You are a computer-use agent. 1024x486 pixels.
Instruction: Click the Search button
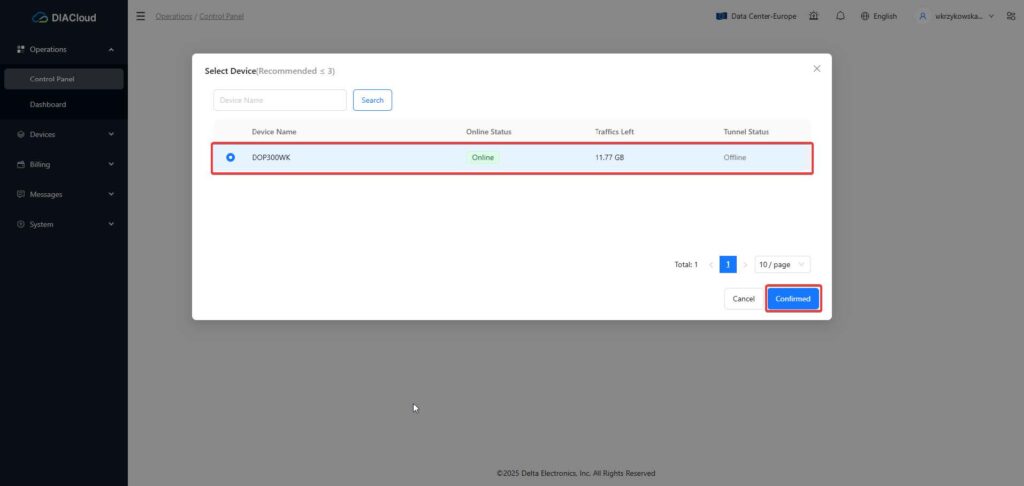372,100
